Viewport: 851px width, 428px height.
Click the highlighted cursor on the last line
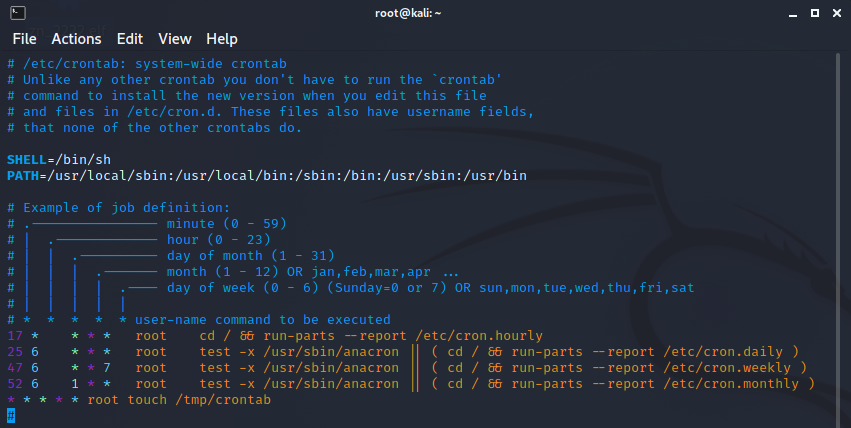pos(10,416)
